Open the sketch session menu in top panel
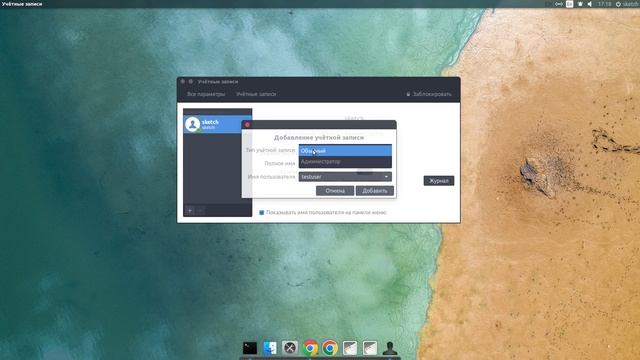 628,4
